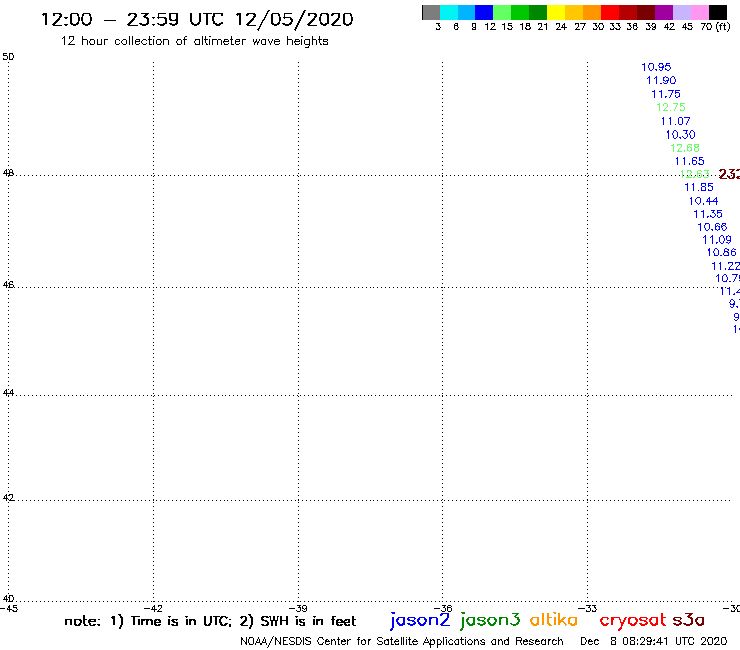Click the note 'Time is in UTC; SWH is in feet'
Image resolution: width=740 pixels, height=650 pixels.
tap(210, 621)
